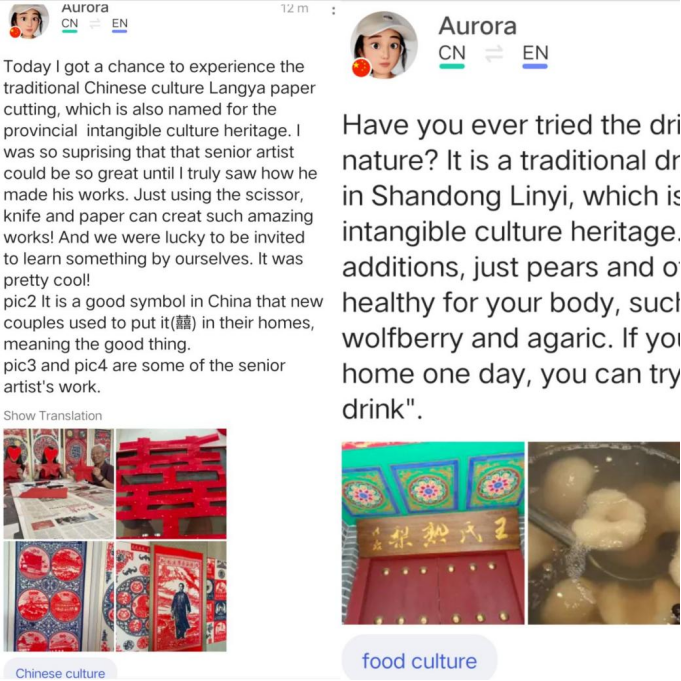
Task: Open the blue and red circular paper cuttings photo
Action: pyautogui.click(x=59, y=596)
